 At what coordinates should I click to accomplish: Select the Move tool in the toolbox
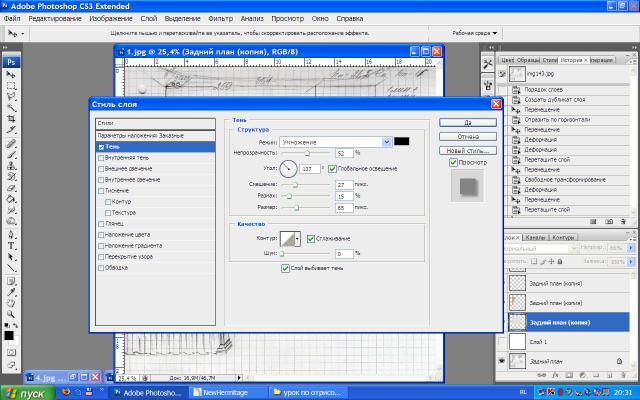point(11,75)
